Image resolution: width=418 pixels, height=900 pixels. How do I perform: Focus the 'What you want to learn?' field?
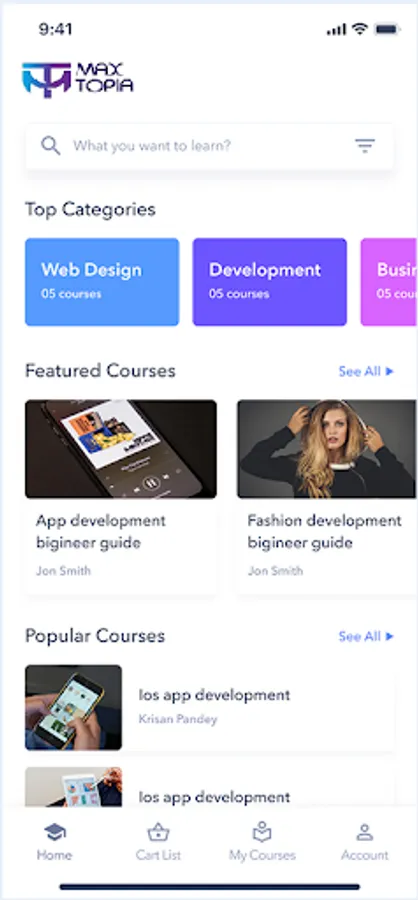click(209, 146)
